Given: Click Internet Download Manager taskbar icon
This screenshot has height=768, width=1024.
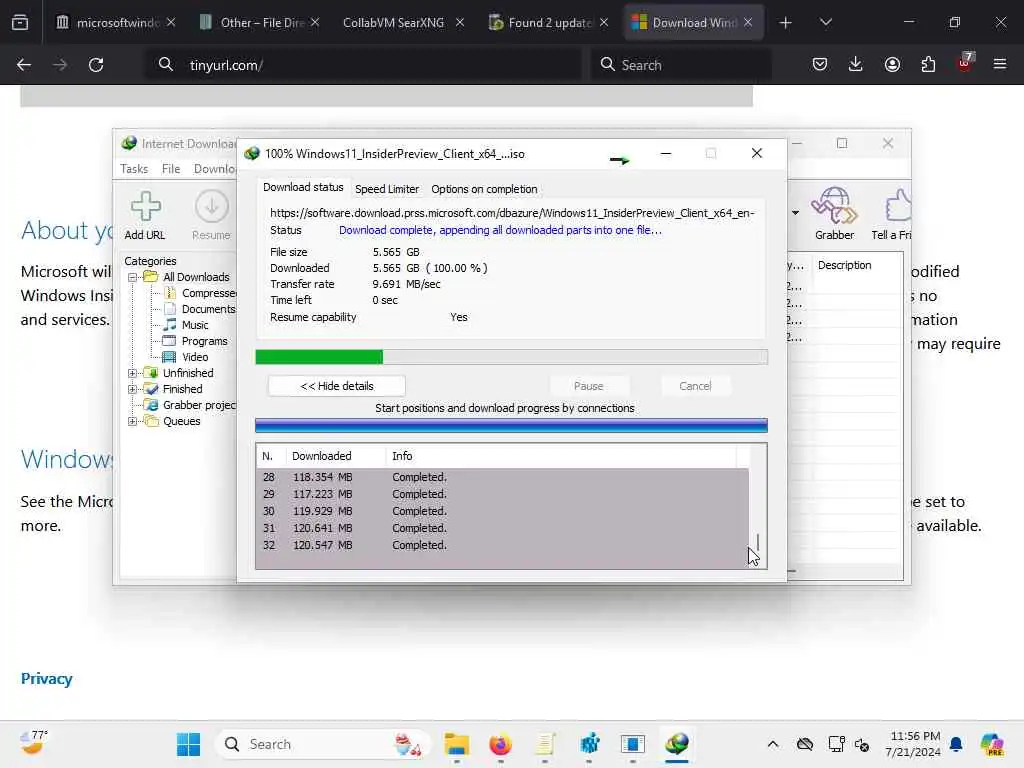Looking at the screenshot, I should pyautogui.click(x=677, y=744).
